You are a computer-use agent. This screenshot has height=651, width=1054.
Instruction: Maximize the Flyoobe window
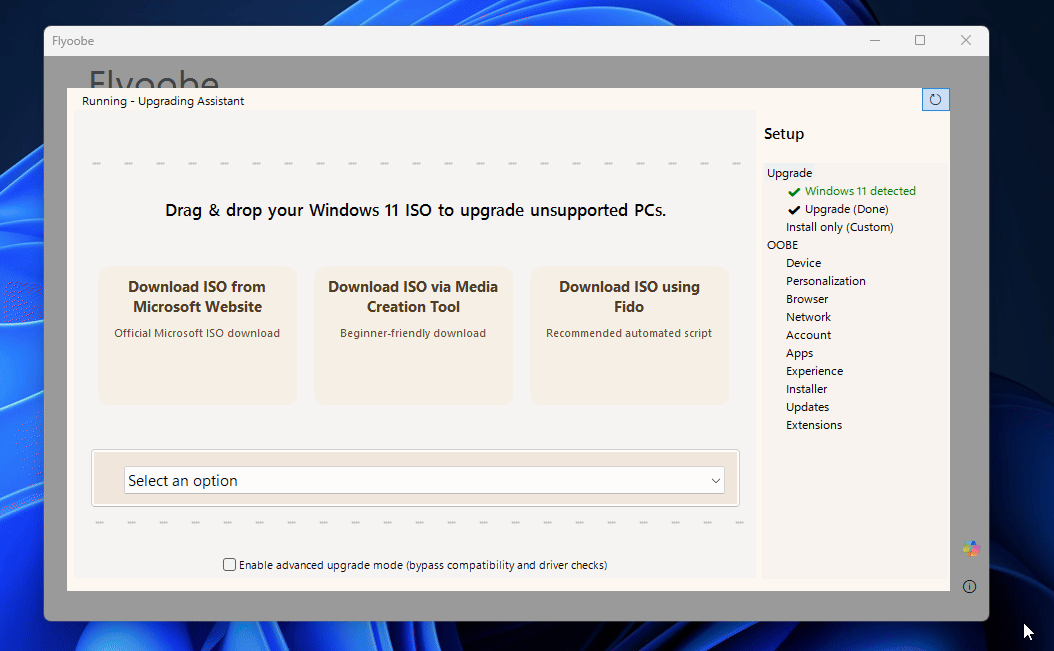pyautogui.click(x=920, y=40)
